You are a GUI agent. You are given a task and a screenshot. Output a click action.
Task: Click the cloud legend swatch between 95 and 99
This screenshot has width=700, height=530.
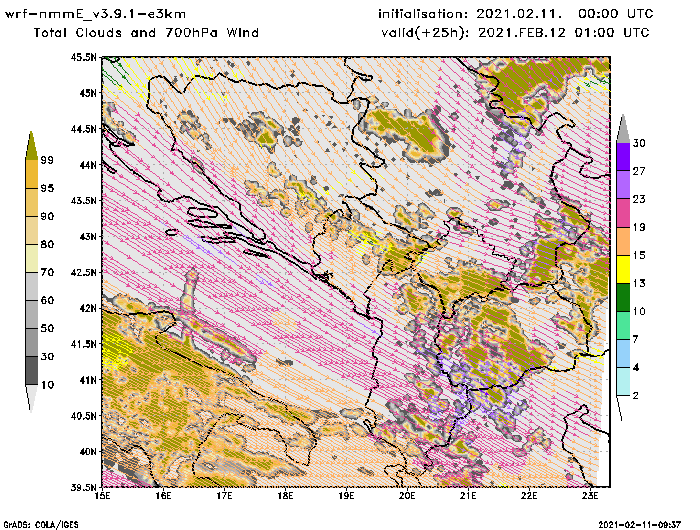[x=31, y=174]
